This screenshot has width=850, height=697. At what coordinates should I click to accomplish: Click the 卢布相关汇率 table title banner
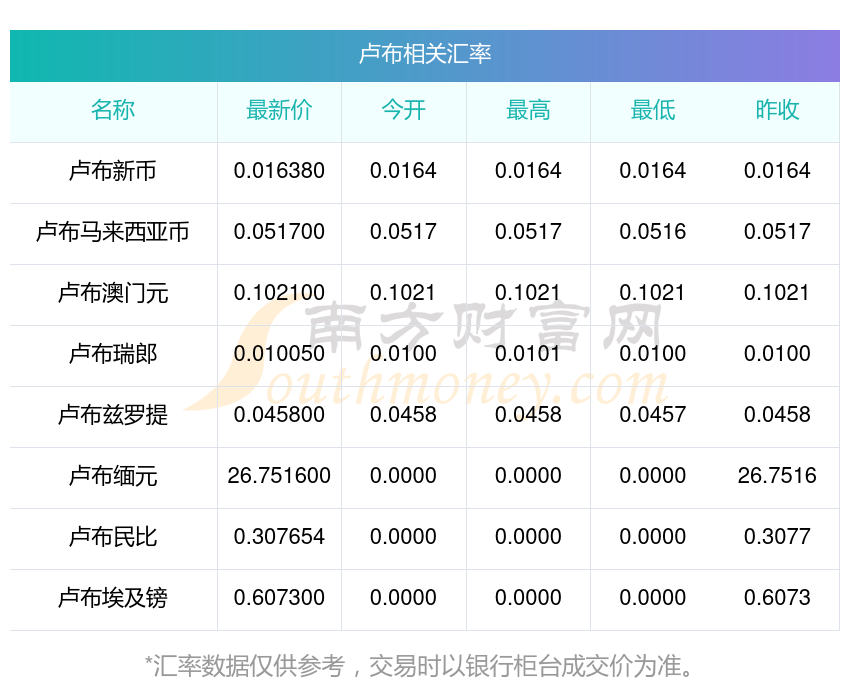pos(425,54)
